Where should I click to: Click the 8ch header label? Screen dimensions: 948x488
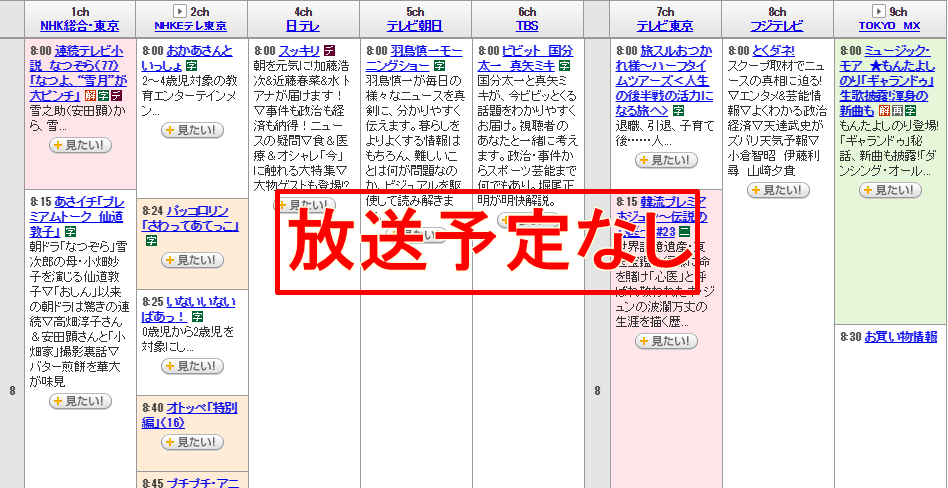point(777,11)
